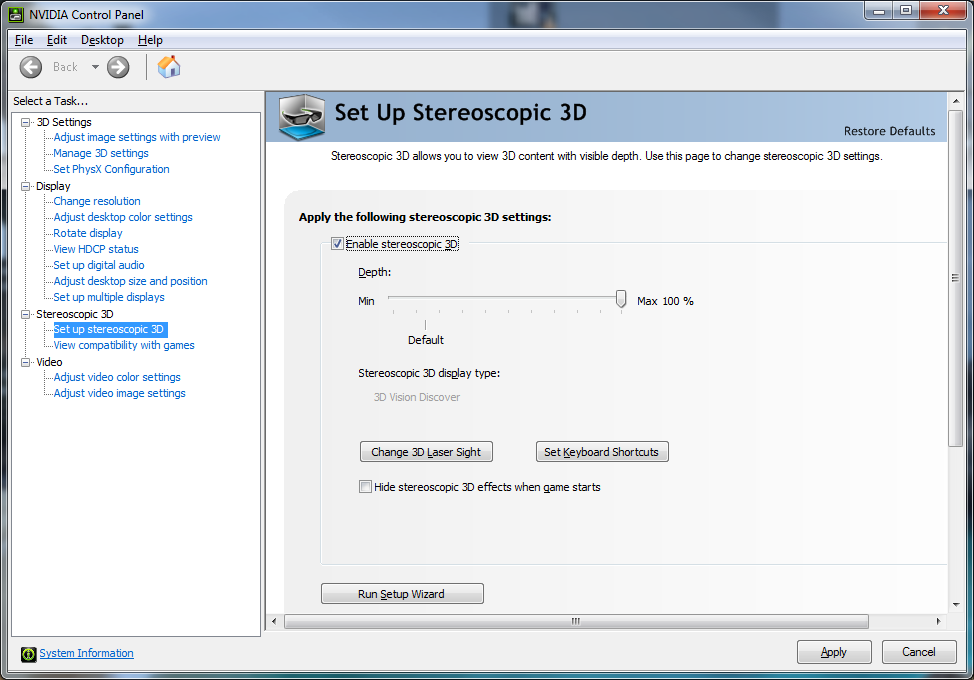Click the NVIDIA Control Panel title icon
Screen dimensions: 974x680
(x=17, y=14)
